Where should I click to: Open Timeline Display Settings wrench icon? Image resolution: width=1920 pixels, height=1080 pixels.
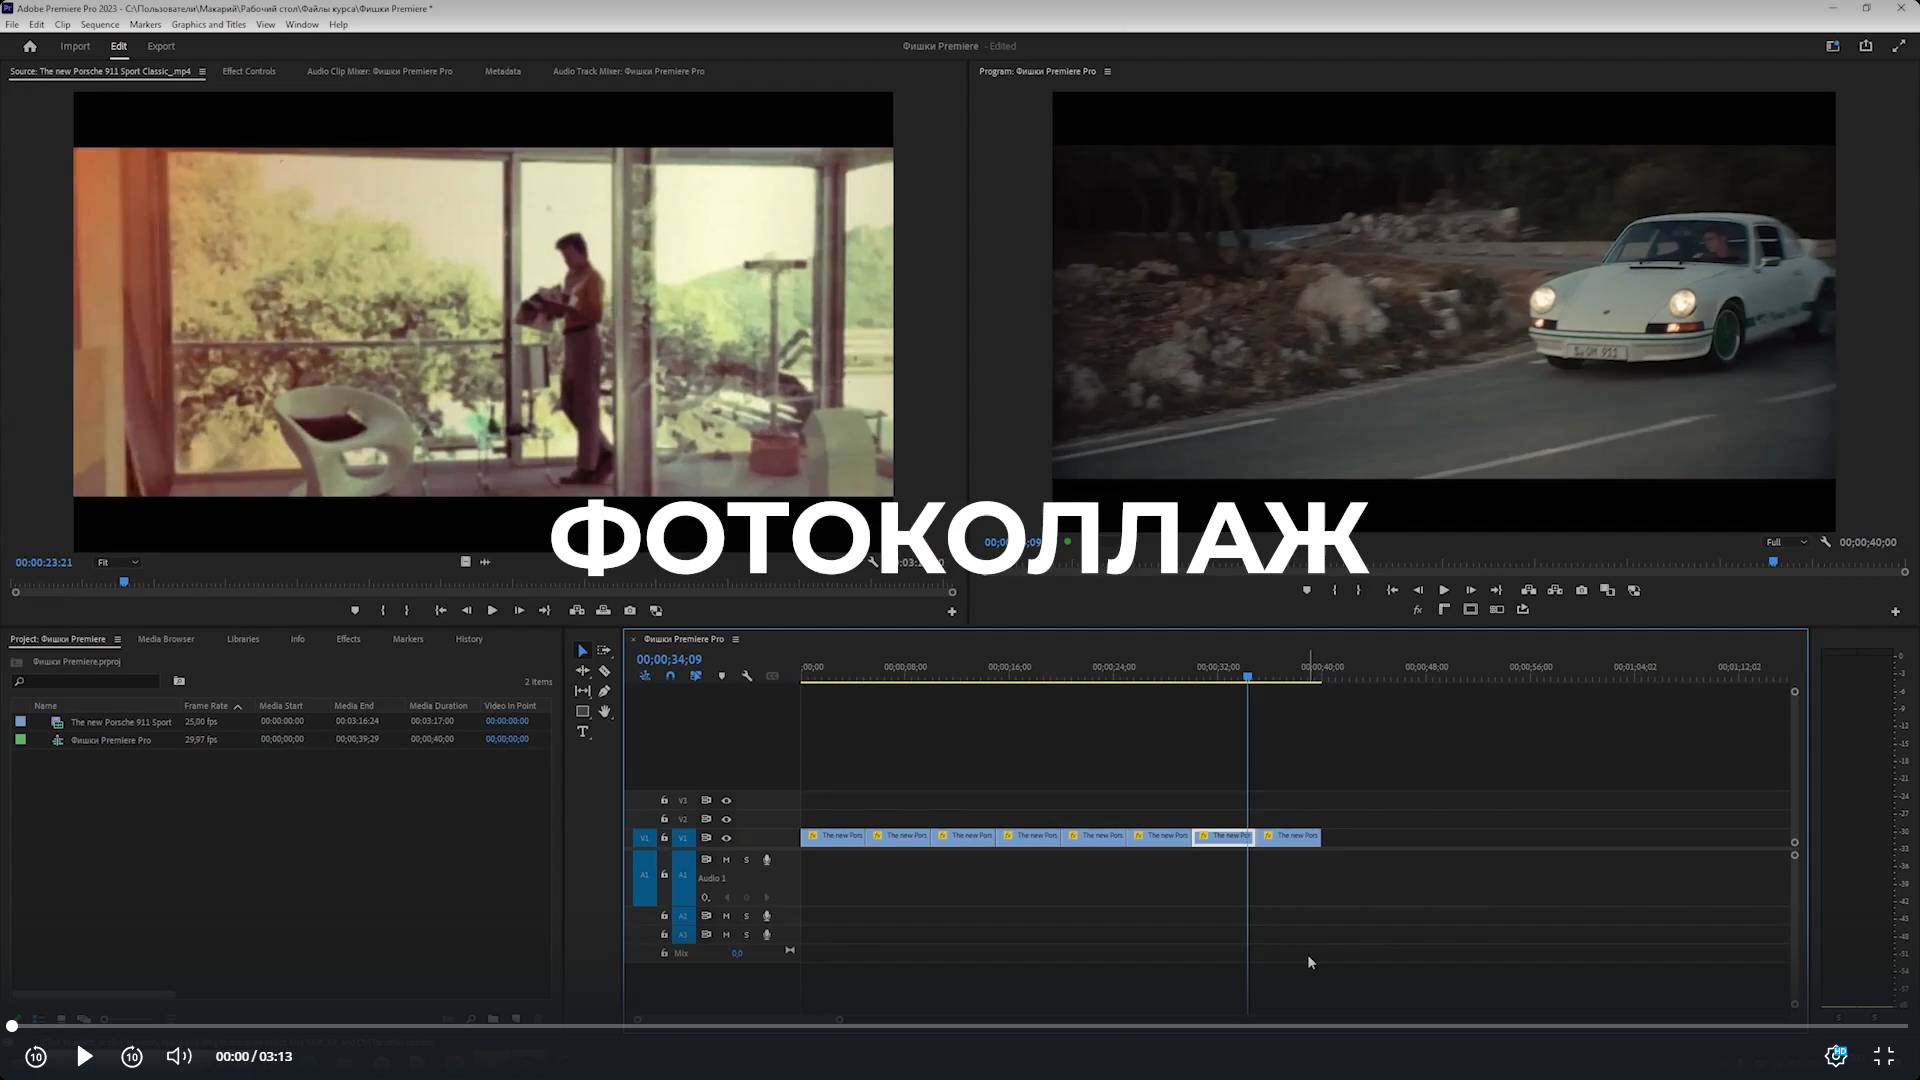tap(747, 676)
